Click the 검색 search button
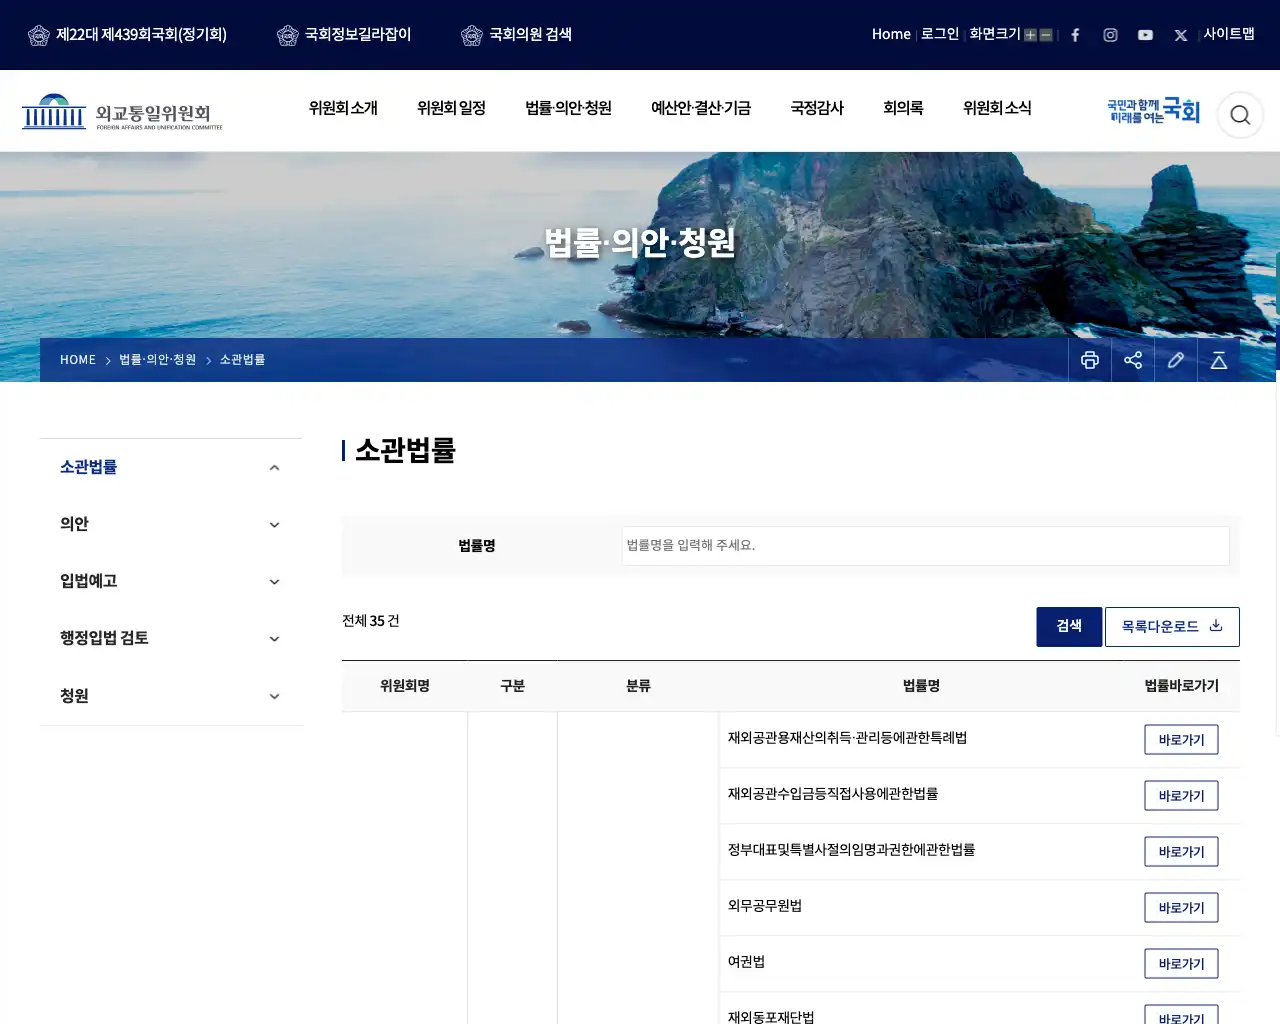1280x1024 pixels. 1069,627
